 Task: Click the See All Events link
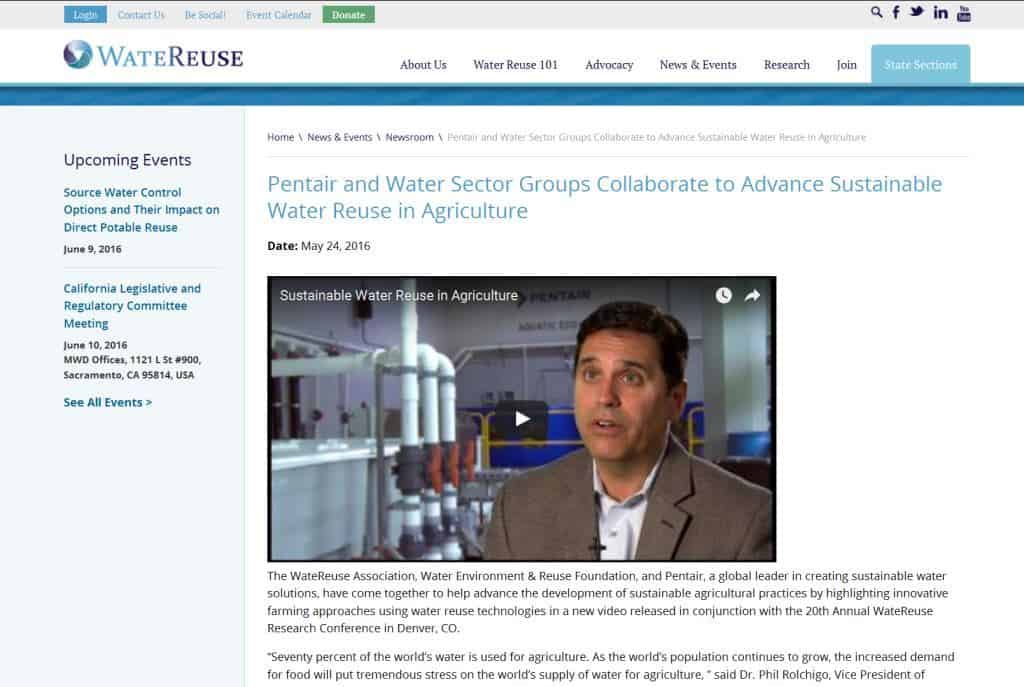[108, 402]
